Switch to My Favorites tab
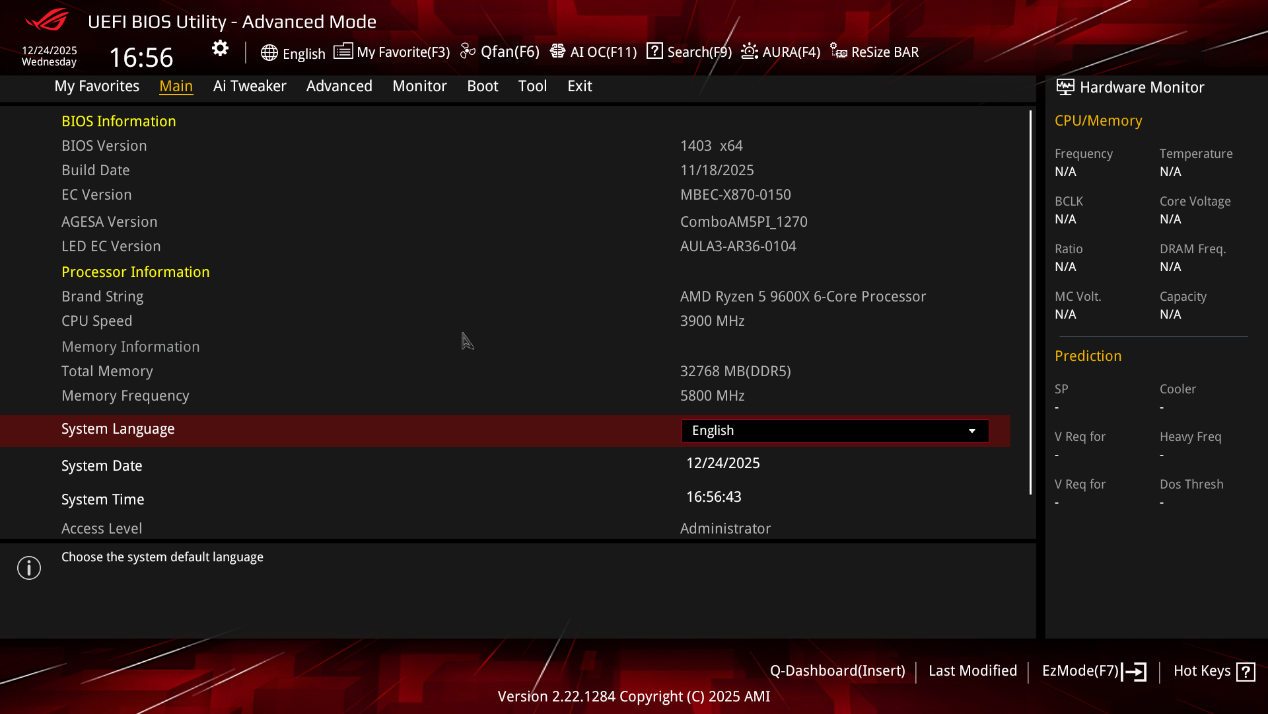Screen dimensions: 1268x714 [x=97, y=86]
